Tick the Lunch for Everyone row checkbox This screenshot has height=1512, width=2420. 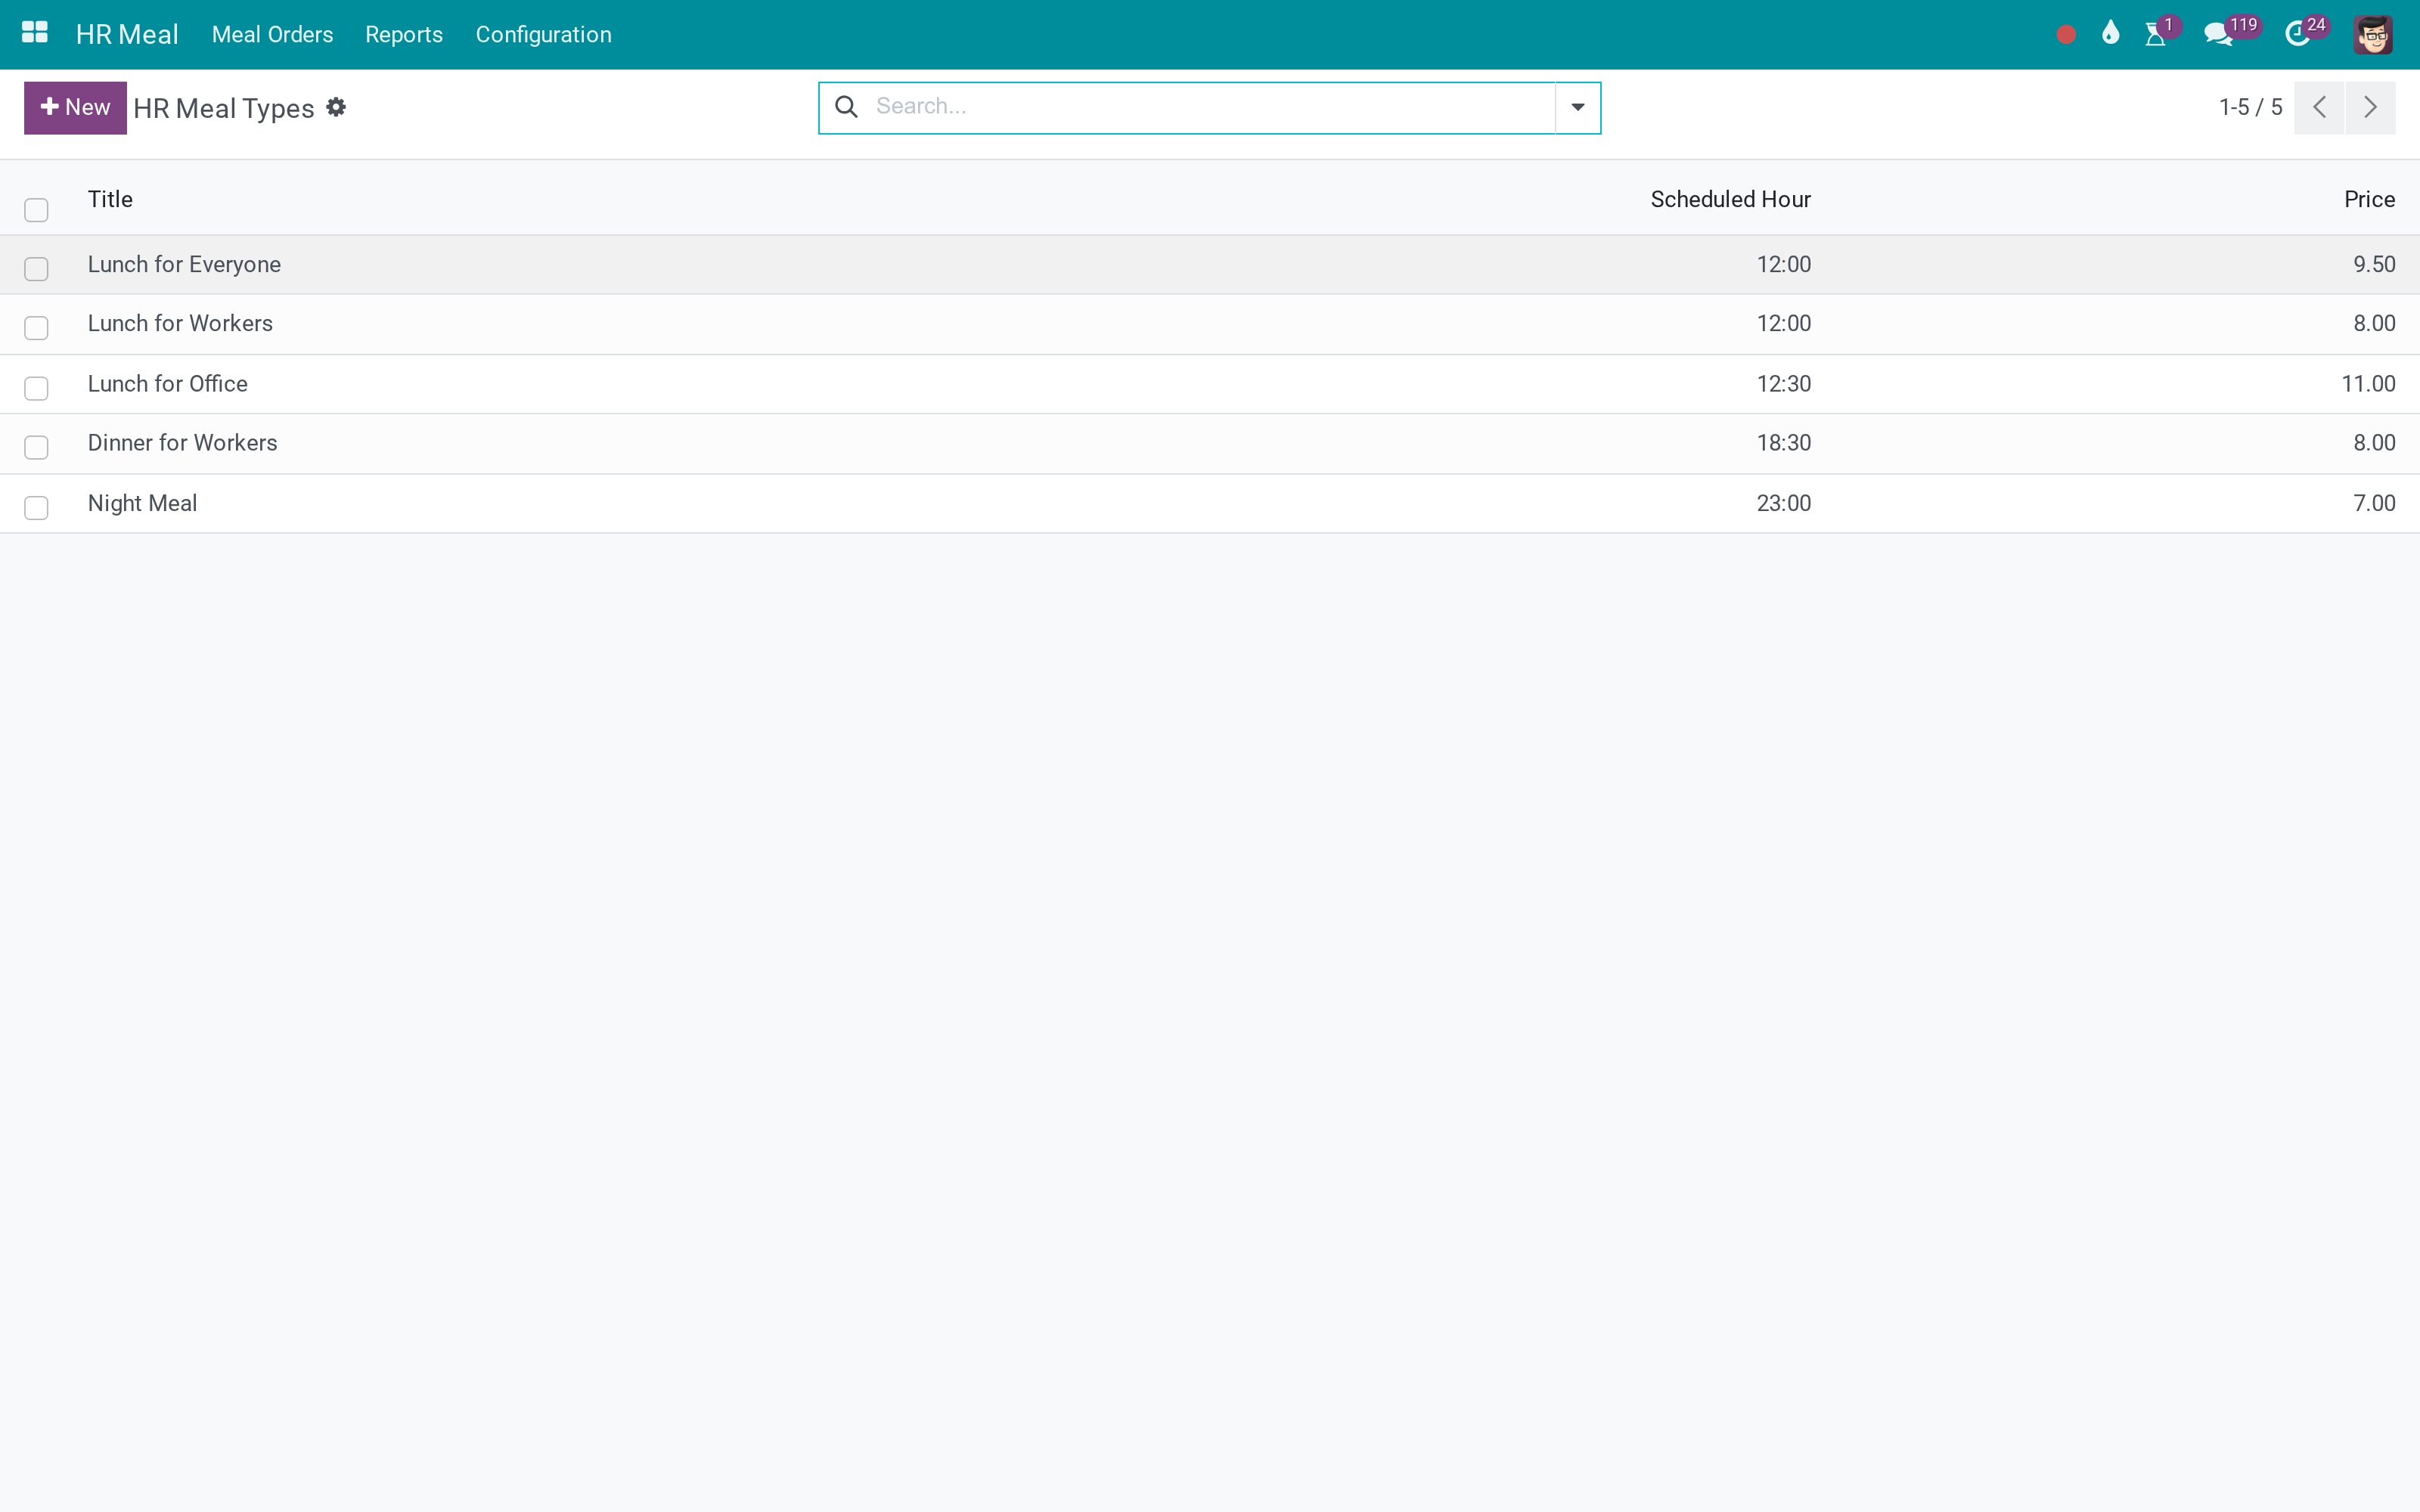point(36,269)
